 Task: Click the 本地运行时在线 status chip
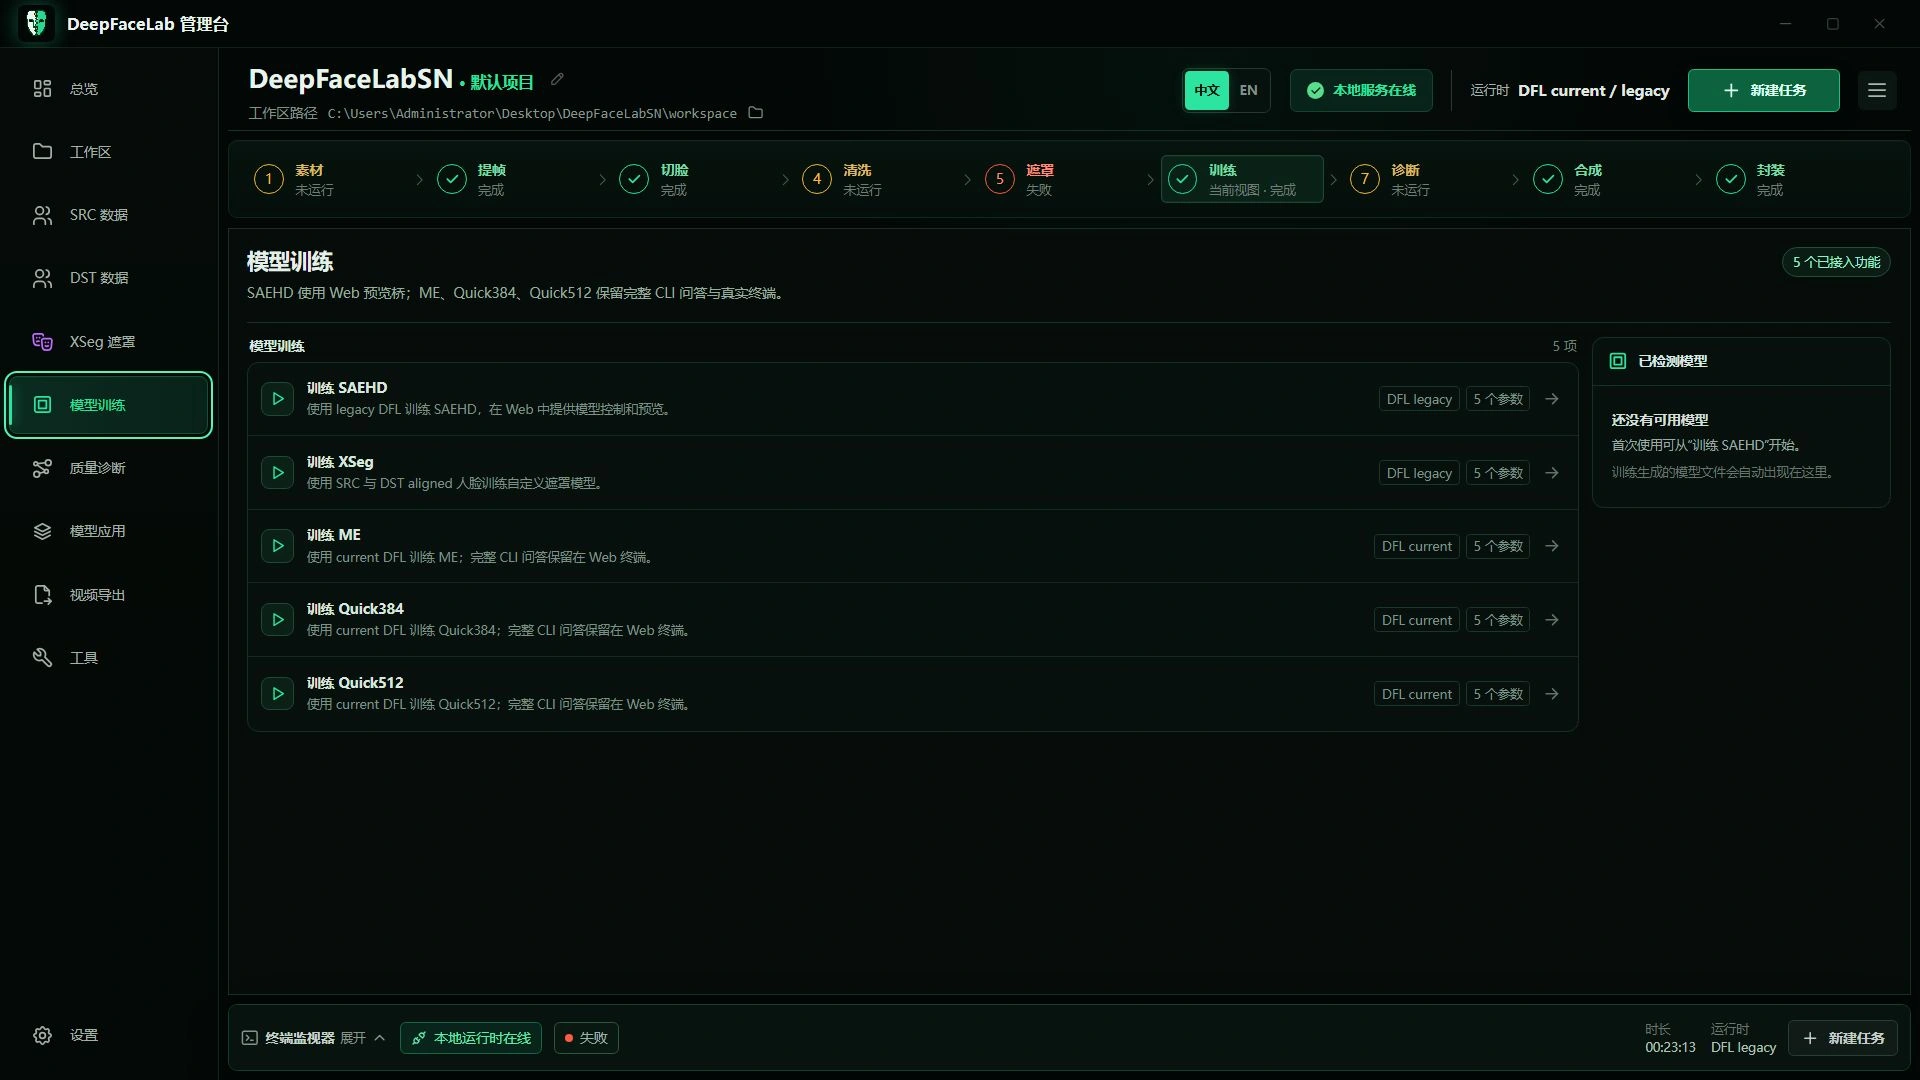coord(471,1038)
